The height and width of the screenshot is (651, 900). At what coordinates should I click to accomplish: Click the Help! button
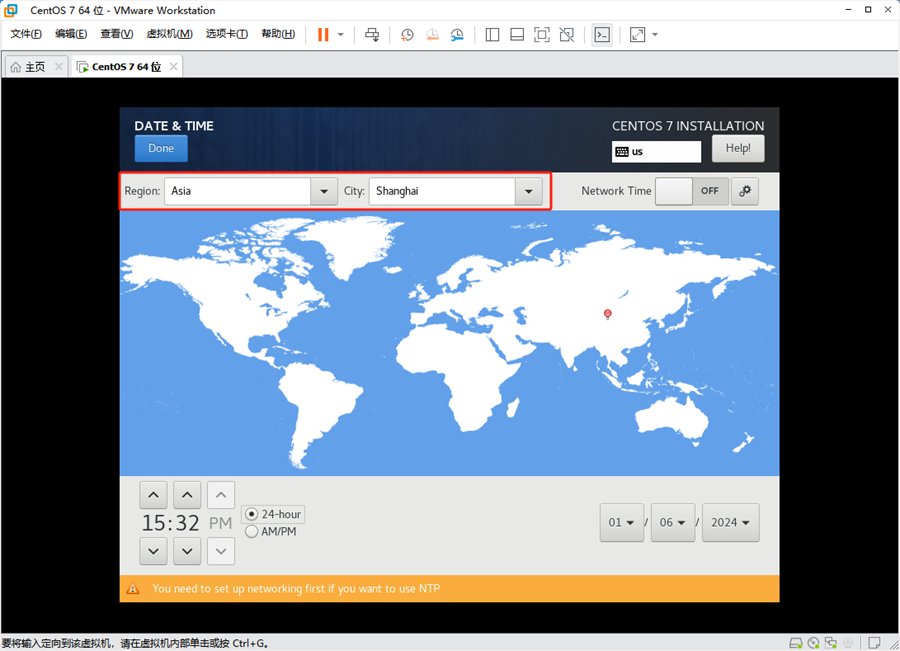point(738,148)
